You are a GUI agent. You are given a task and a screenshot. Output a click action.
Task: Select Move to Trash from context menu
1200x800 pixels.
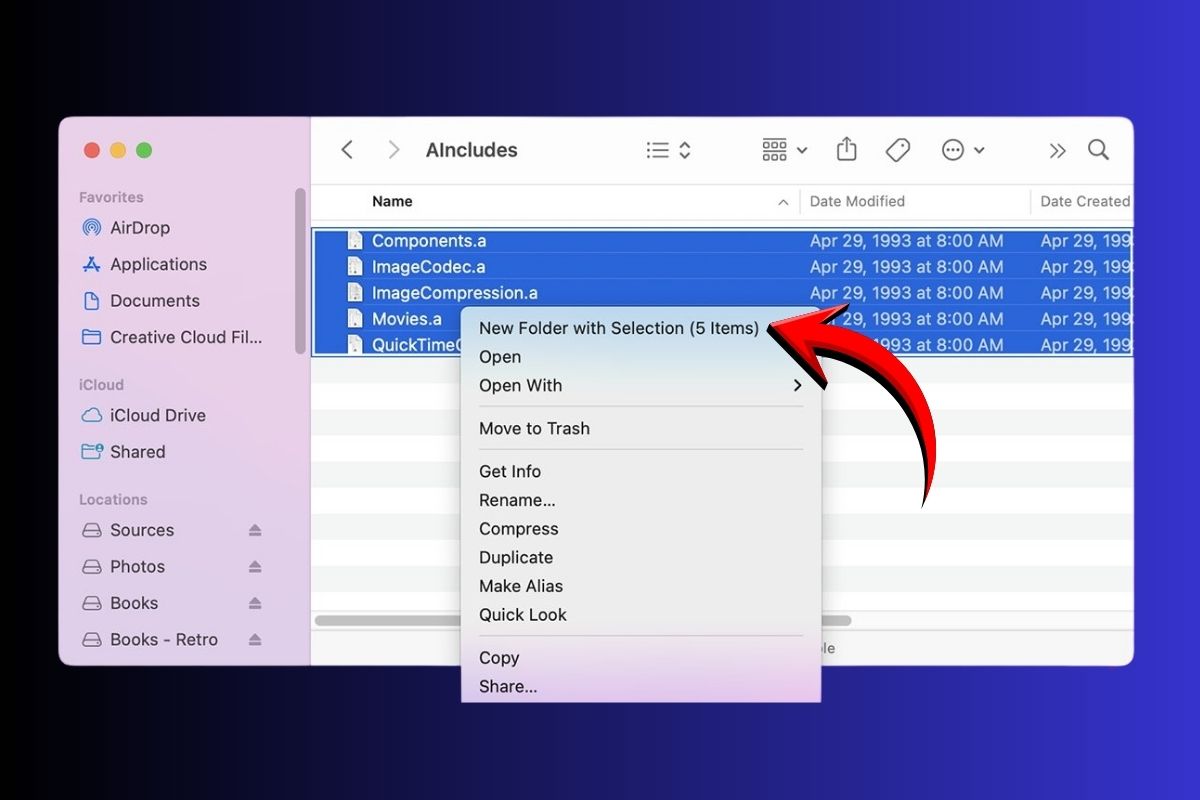[534, 428]
